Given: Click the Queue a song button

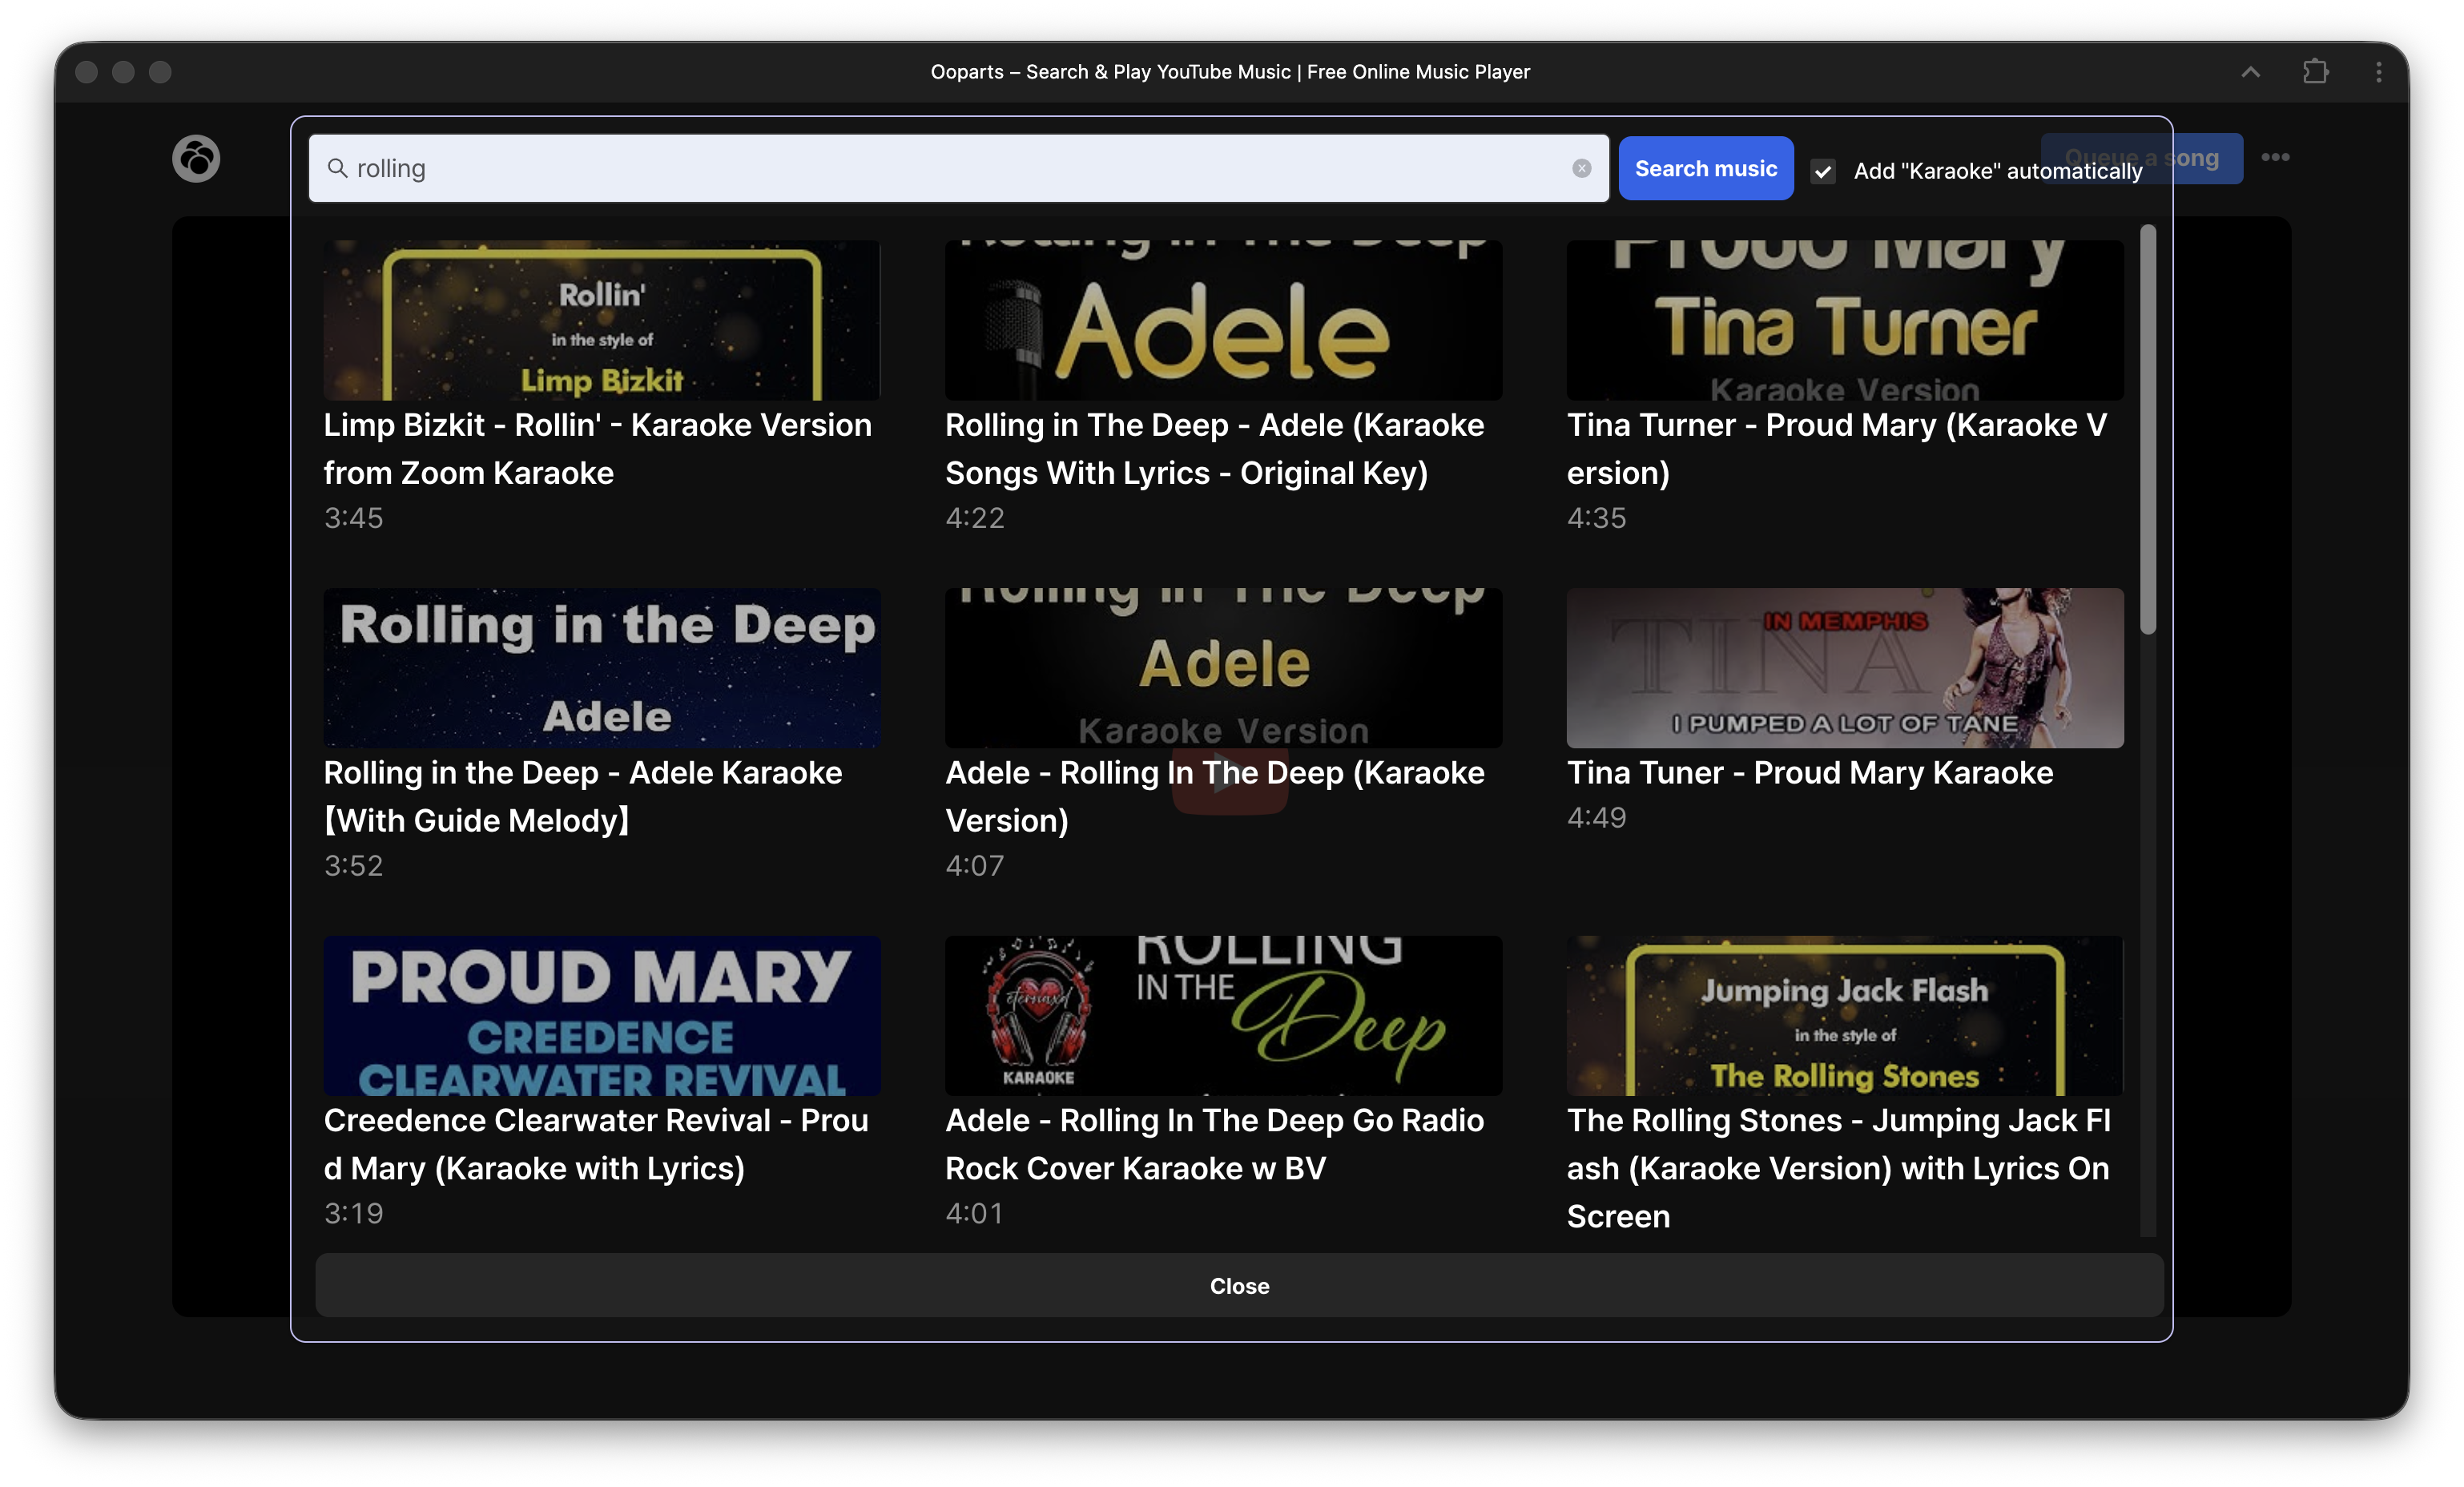Looking at the screenshot, I should pyautogui.click(x=2208, y=158).
